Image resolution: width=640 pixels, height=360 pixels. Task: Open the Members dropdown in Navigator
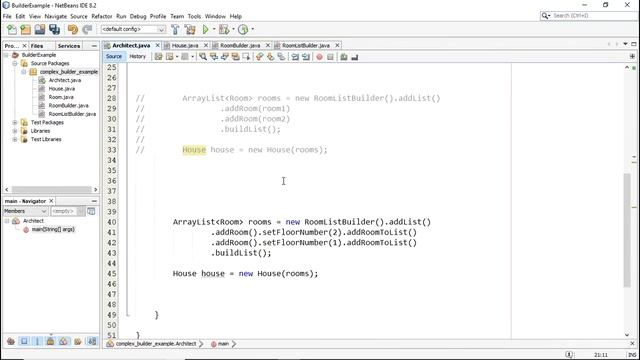[x=25, y=211]
